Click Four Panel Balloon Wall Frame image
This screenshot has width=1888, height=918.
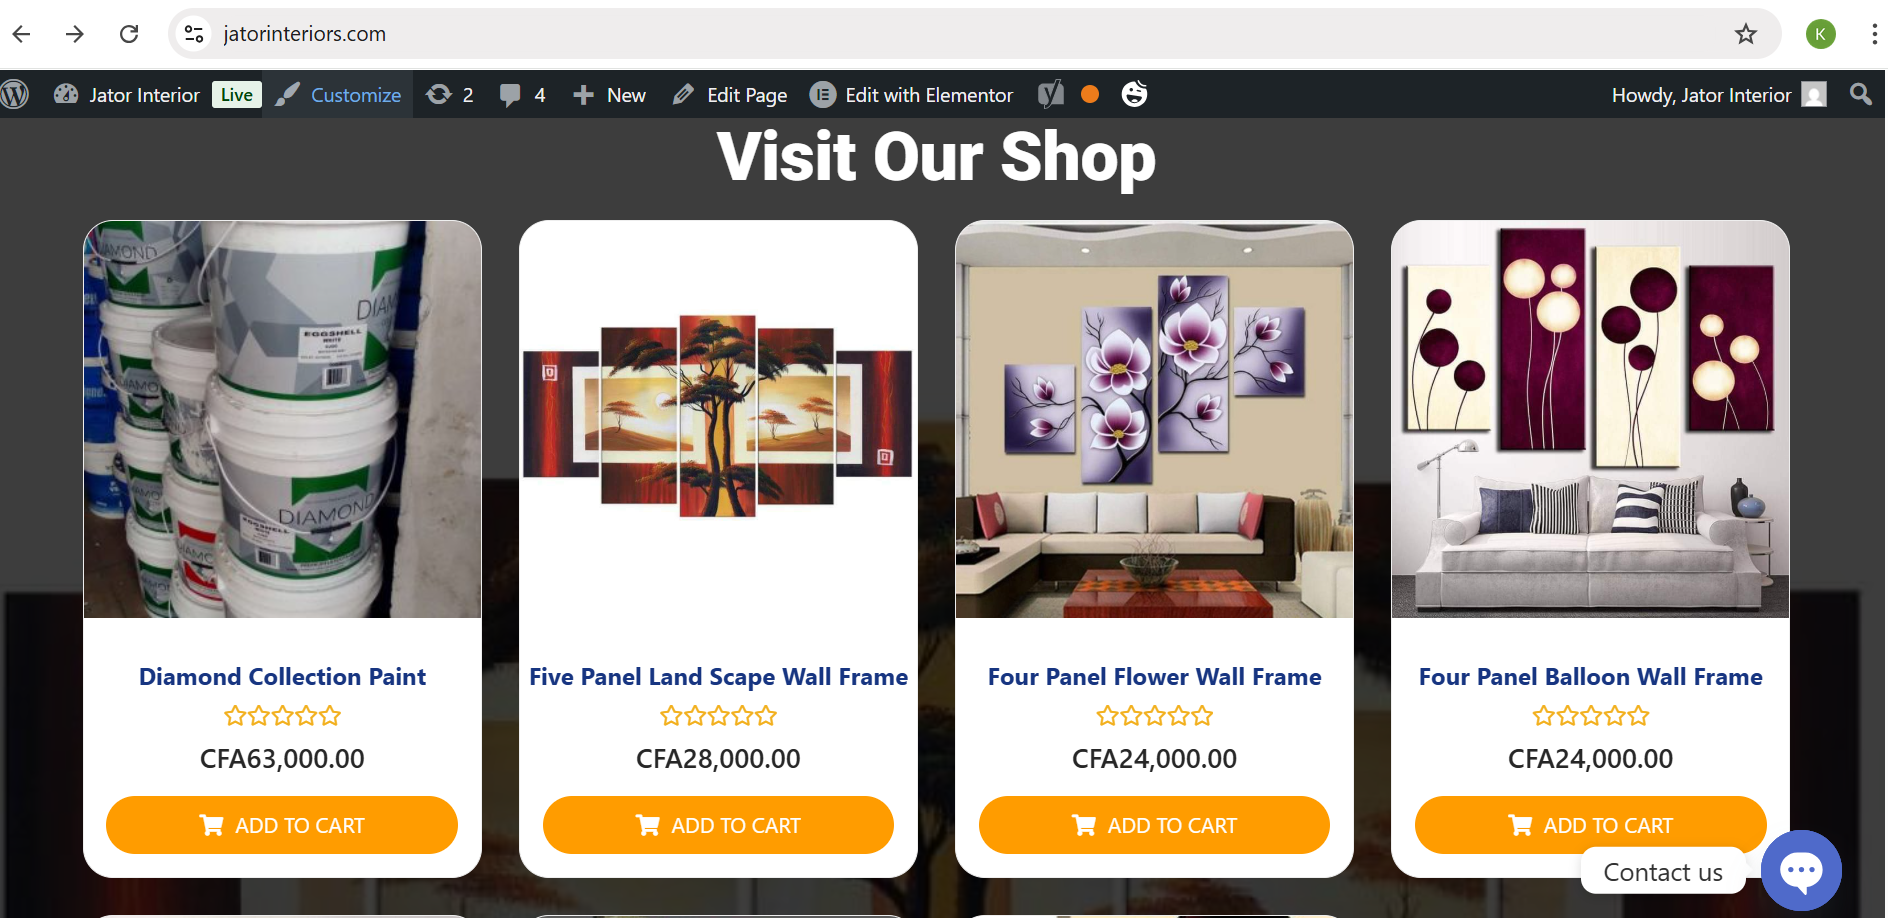point(1590,419)
